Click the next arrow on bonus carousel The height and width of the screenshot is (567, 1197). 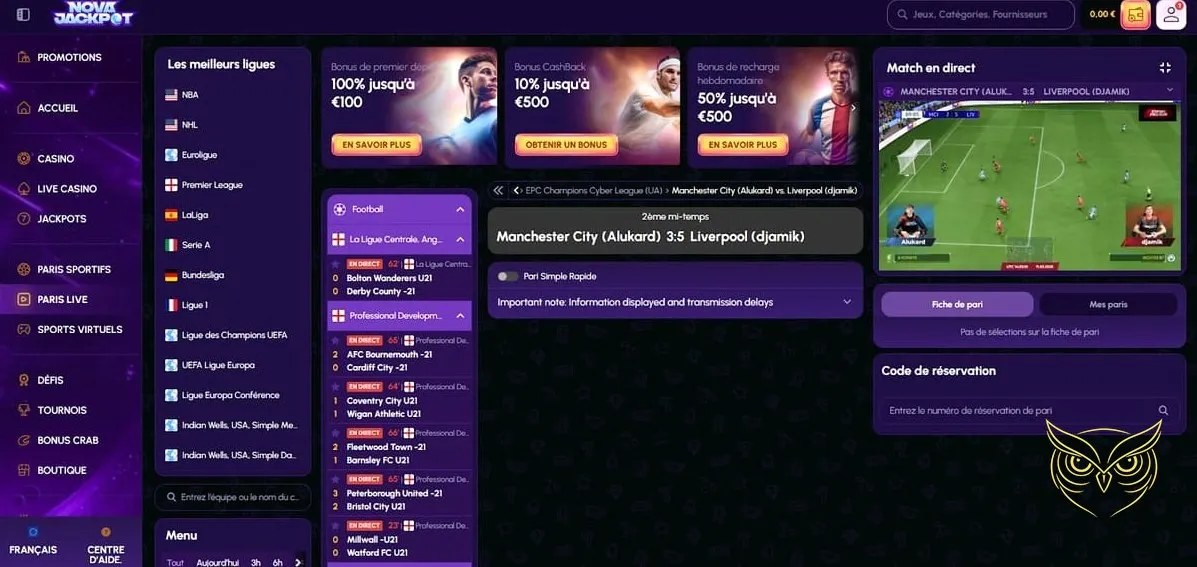coord(853,108)
